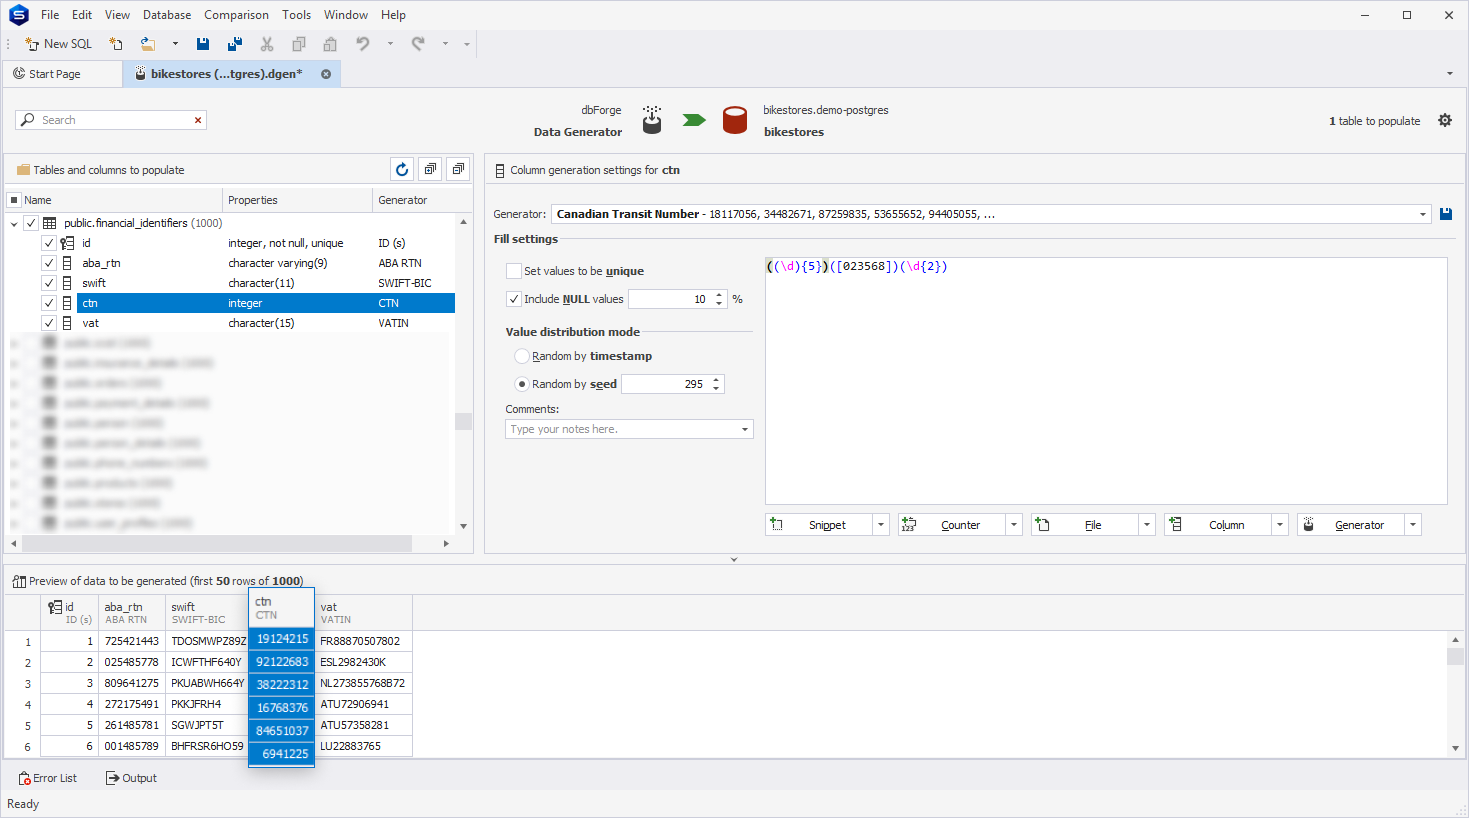The image size is (1469, 818).
Task: Toggle the id column checkbox
Action: tap(49, 243)
